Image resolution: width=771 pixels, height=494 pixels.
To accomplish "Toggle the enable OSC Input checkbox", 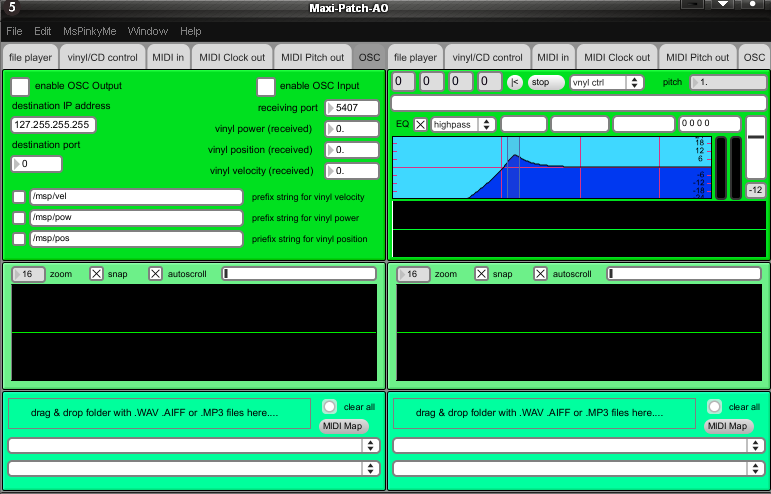I will point(266,87).
